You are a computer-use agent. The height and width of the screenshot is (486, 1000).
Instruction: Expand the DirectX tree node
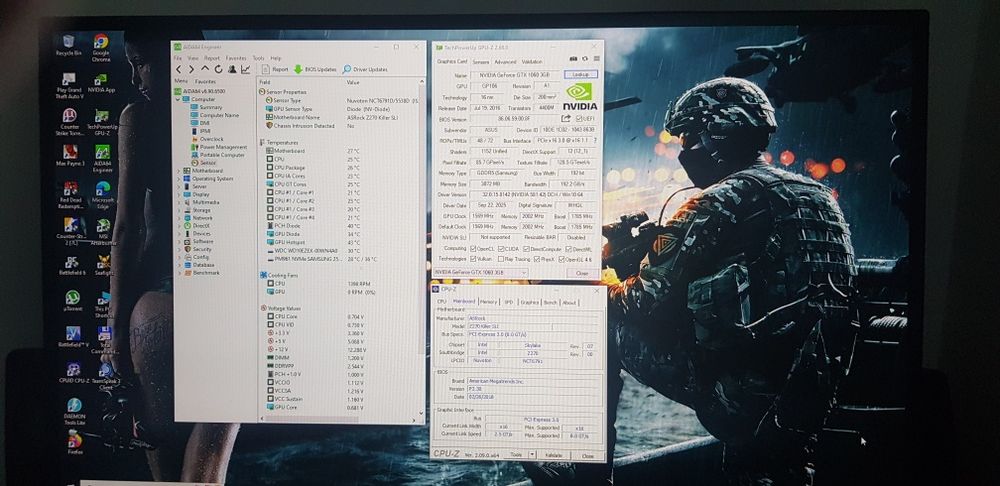click(179, 226)
